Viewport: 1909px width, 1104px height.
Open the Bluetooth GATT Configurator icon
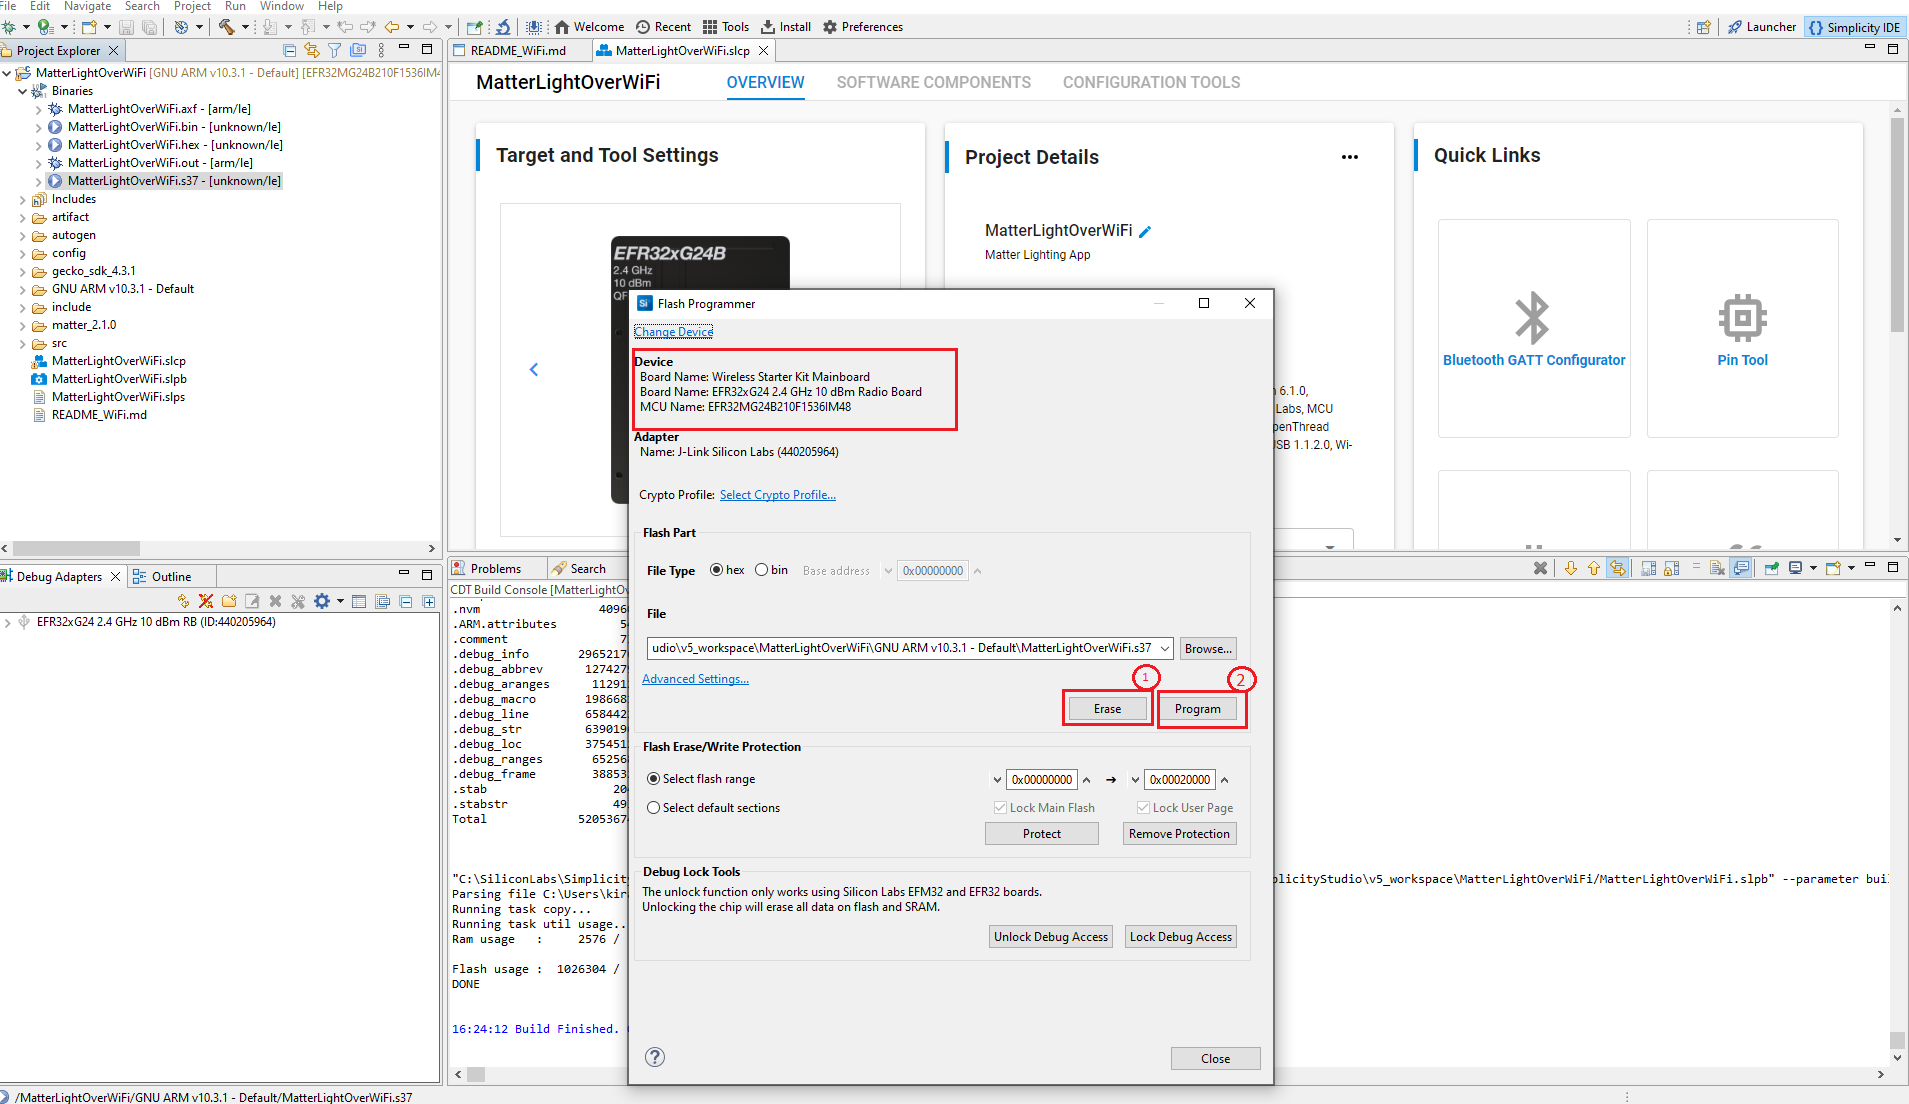click(x=1532, y=320)
